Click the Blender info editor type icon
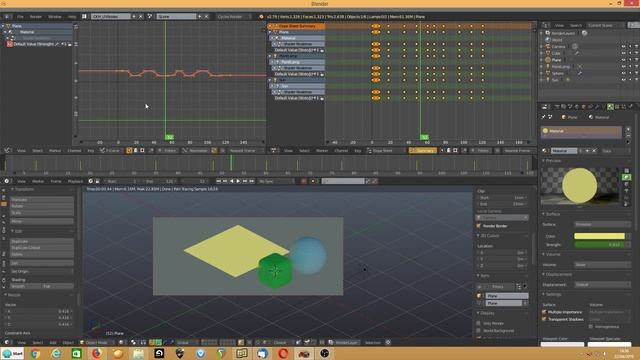The width and height of the screenshot is (640, 360). (x=7, y=17)
